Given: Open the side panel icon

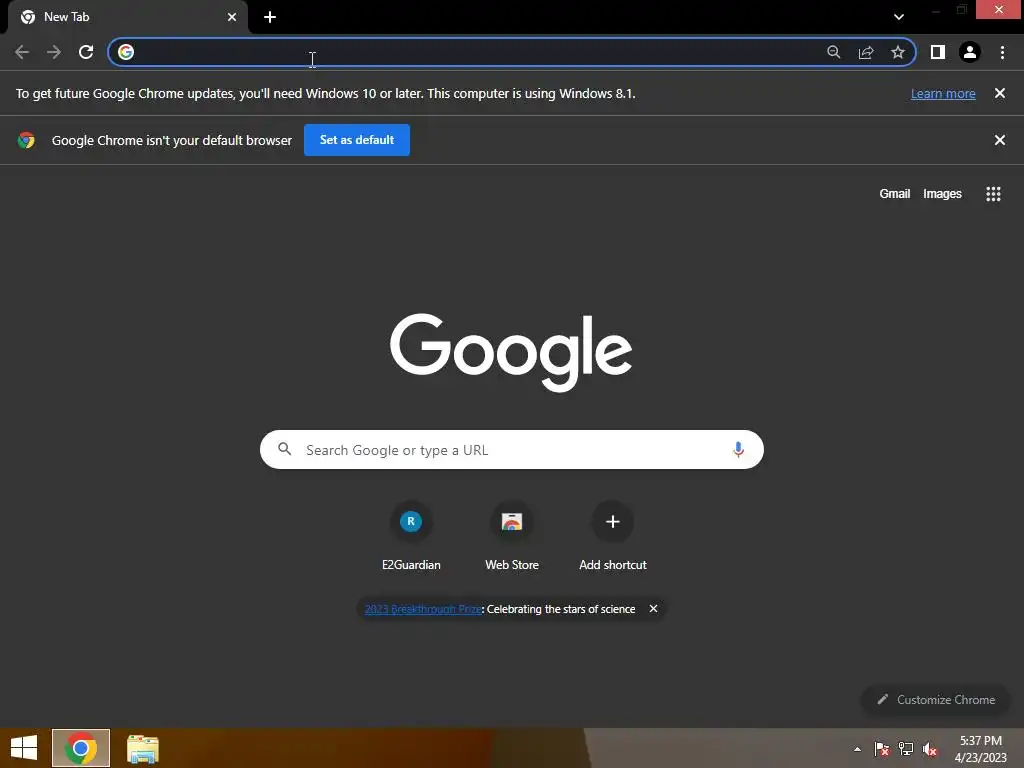Looking at the screenshot, I should (938, 52).
